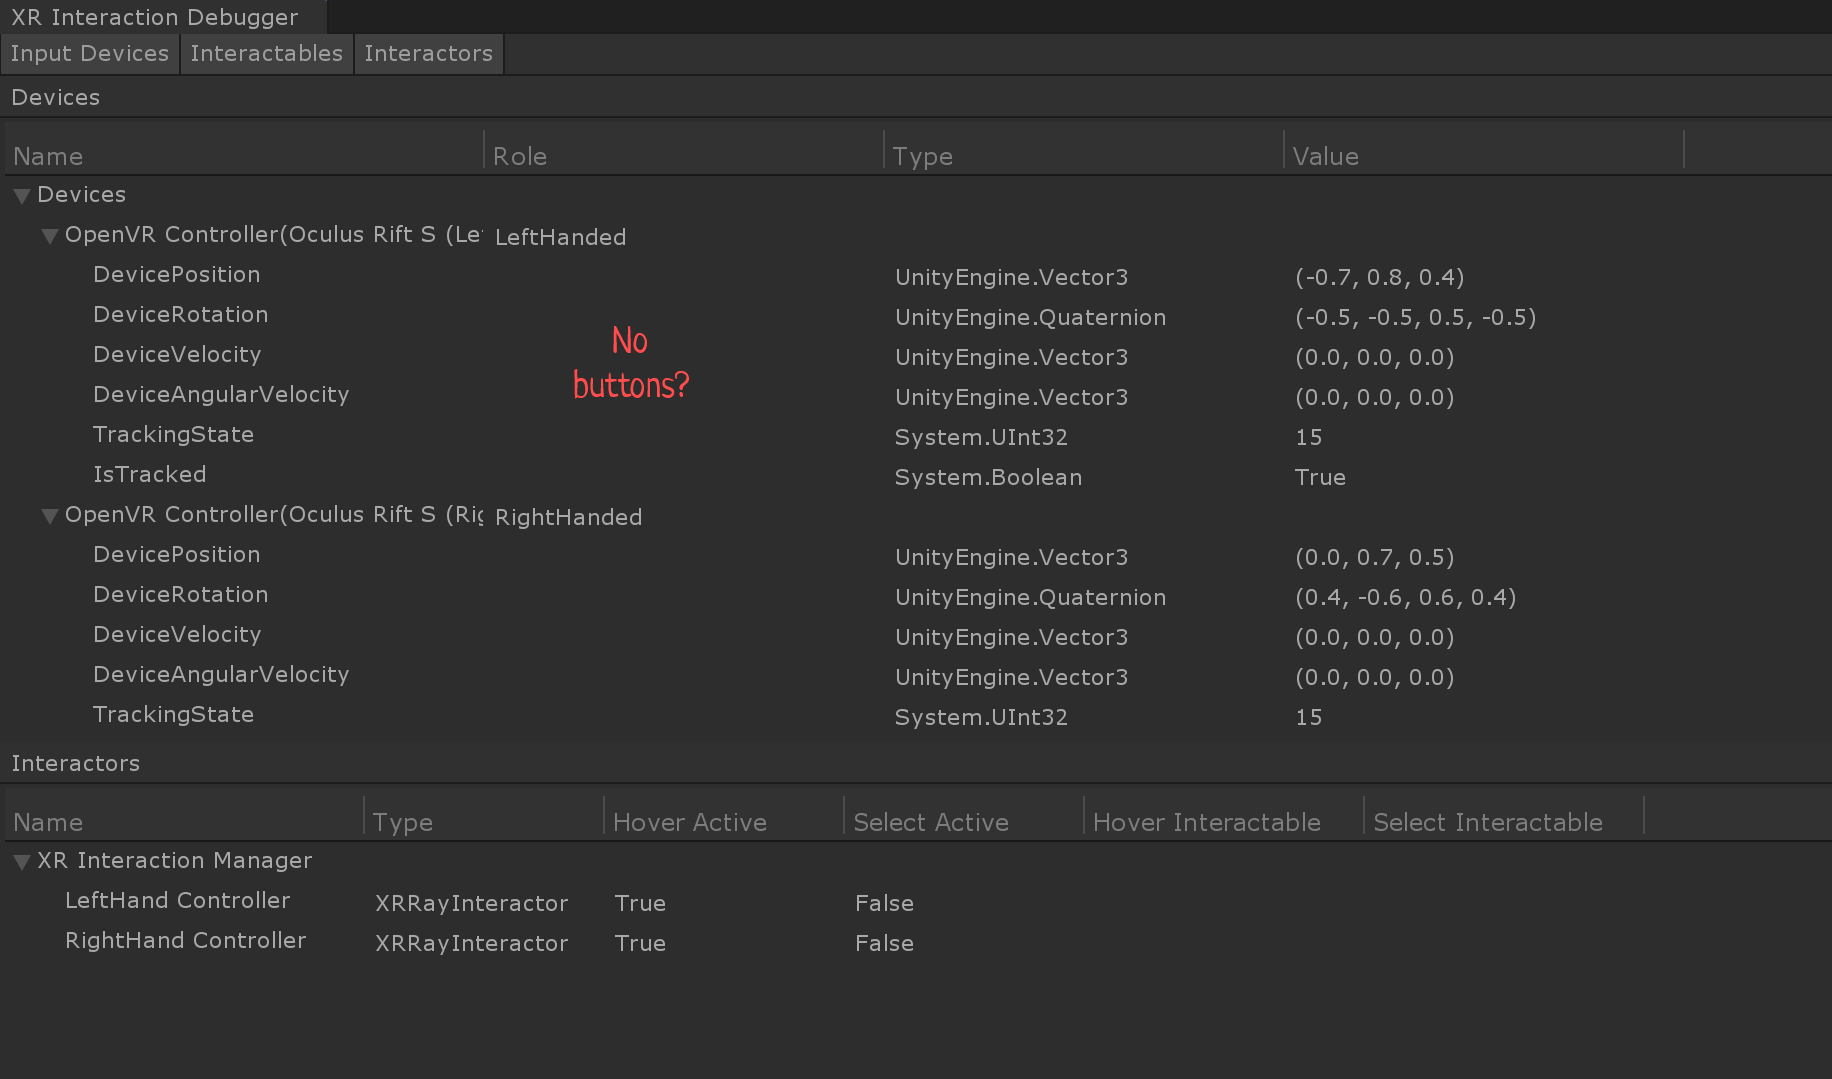Viewport: 1832px width, 1079px height.
Task: Open the Input Devices tab
Action: [89, 53]
